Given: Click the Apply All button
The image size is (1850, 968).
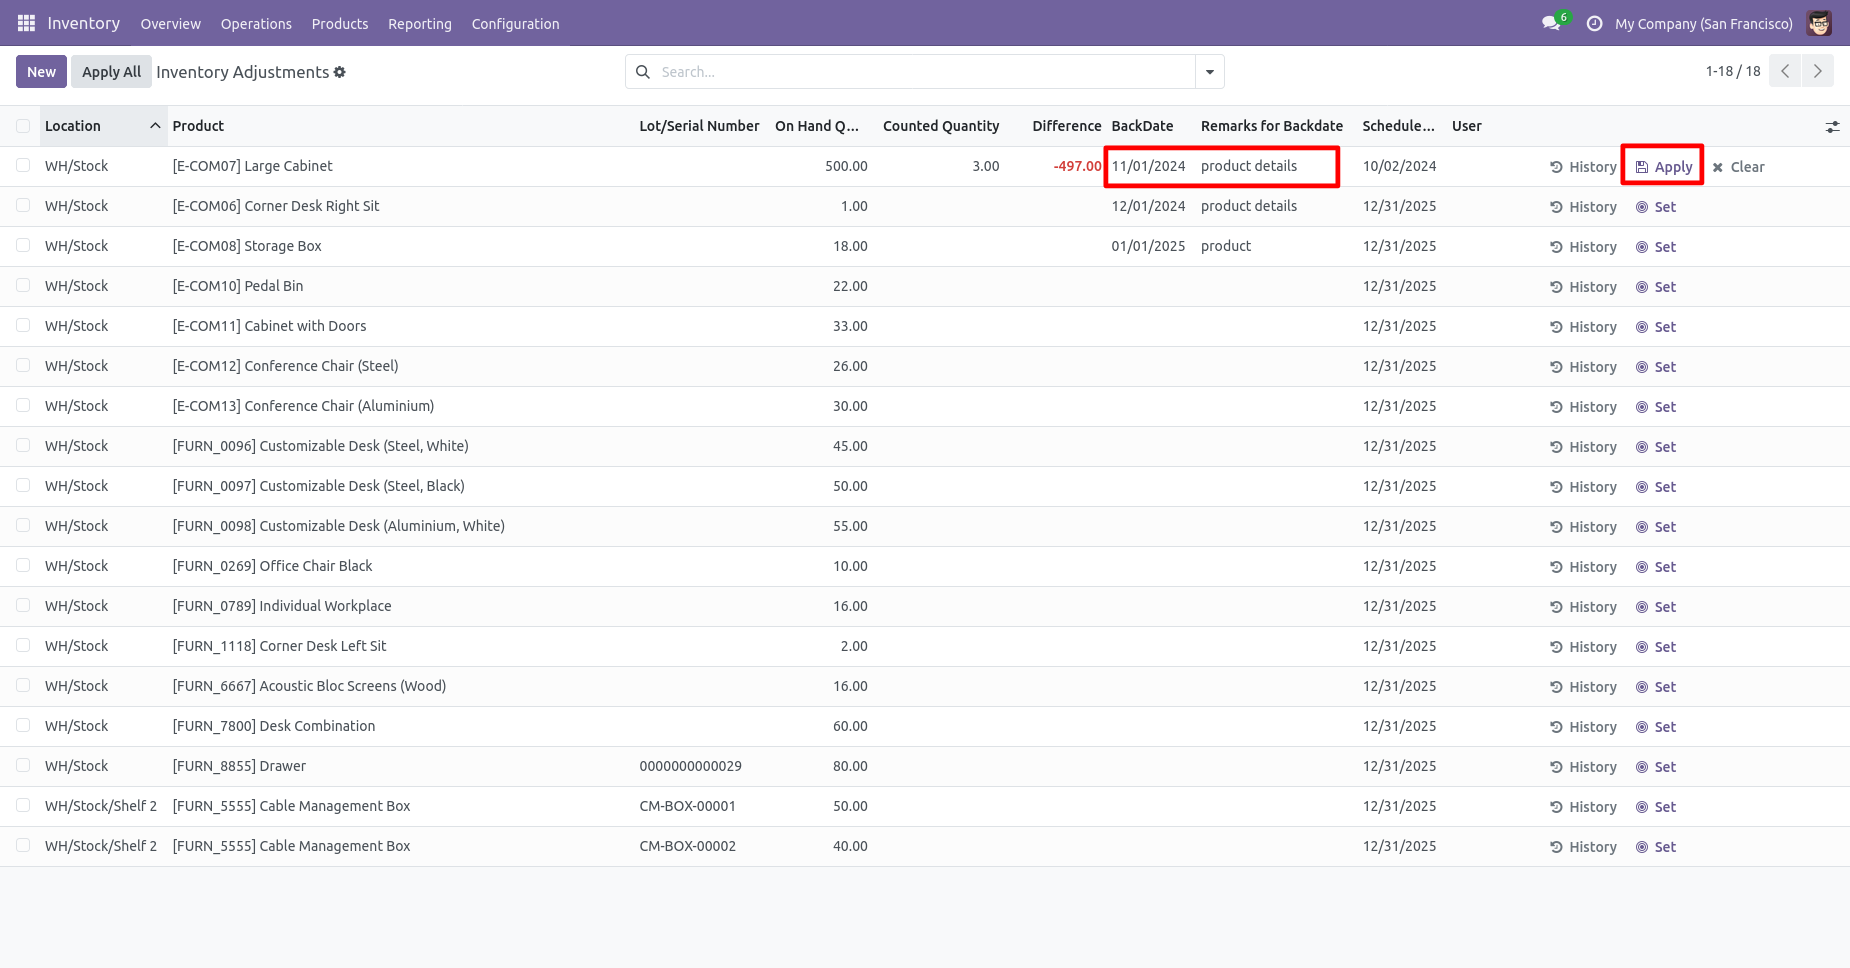Looking at the screenshot, I should (x=111, y=72).
